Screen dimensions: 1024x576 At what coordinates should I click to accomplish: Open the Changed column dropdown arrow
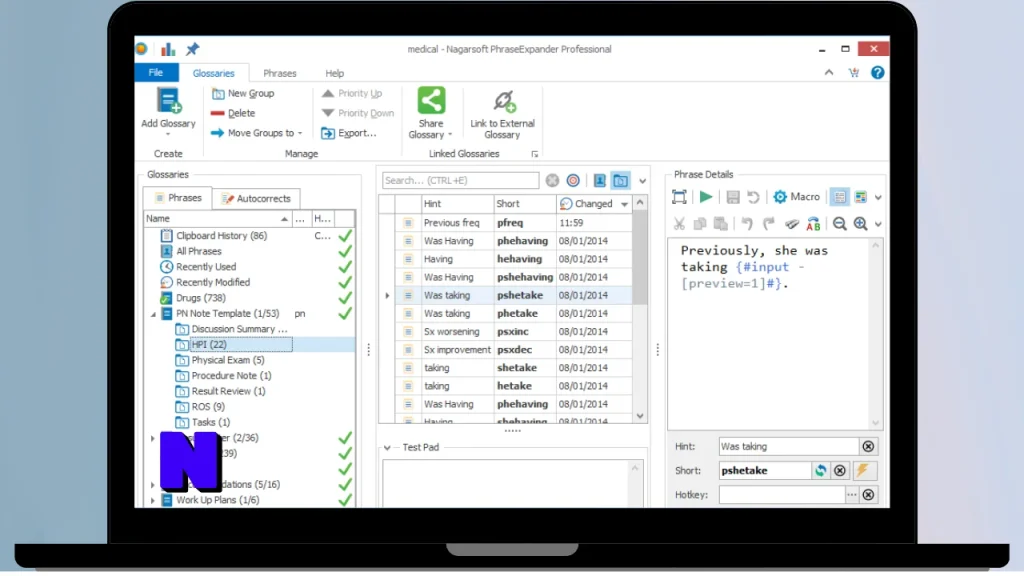click(x=625, y=204)
